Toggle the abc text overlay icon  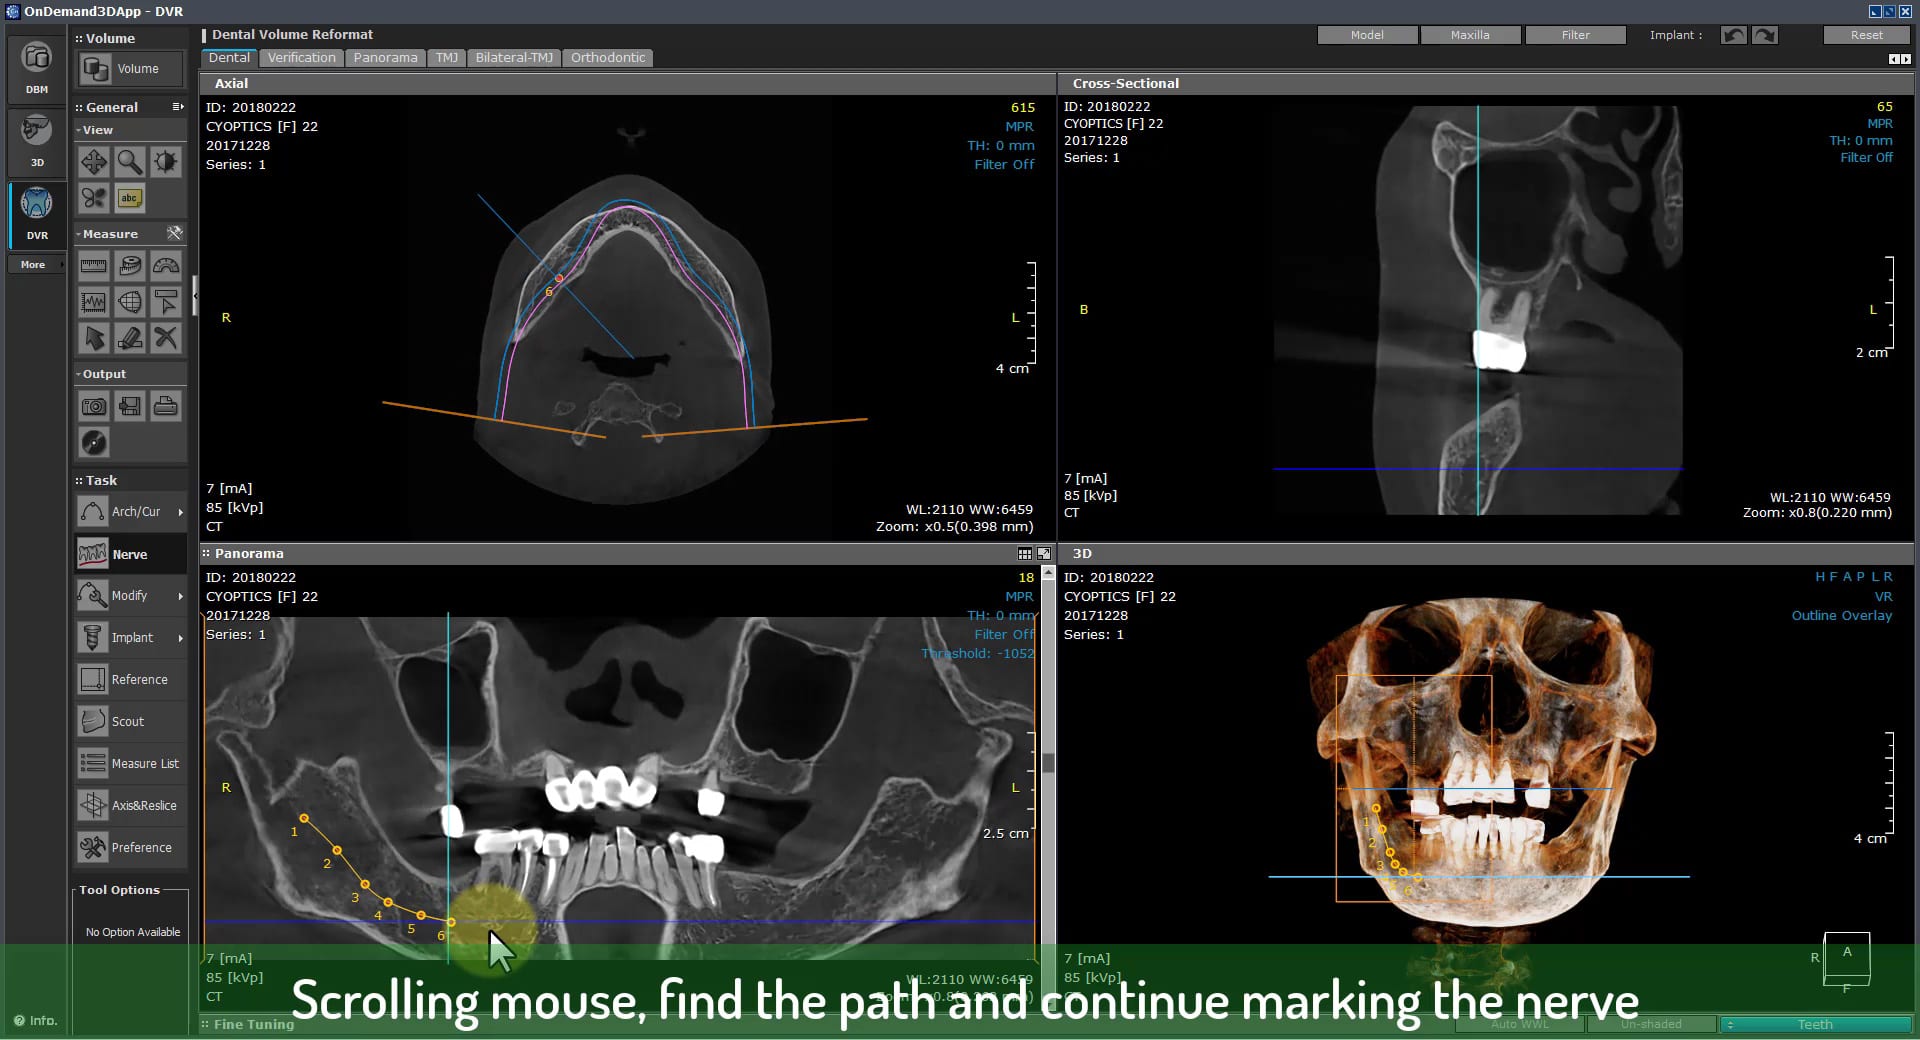pos(130,198)
